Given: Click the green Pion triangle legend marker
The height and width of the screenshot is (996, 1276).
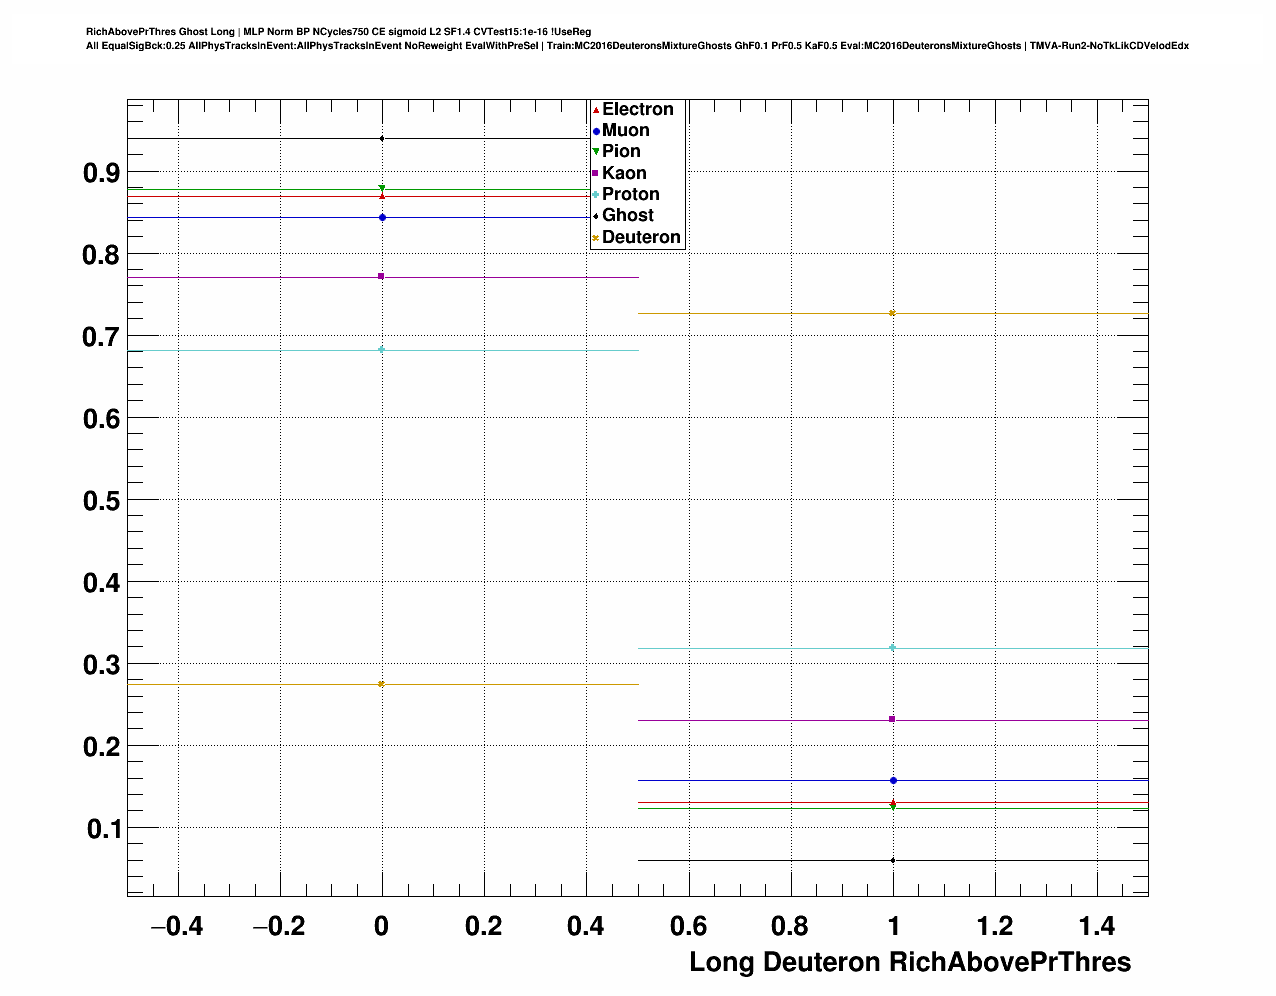Looking at the screenshot, I should (x=596, y=152).
